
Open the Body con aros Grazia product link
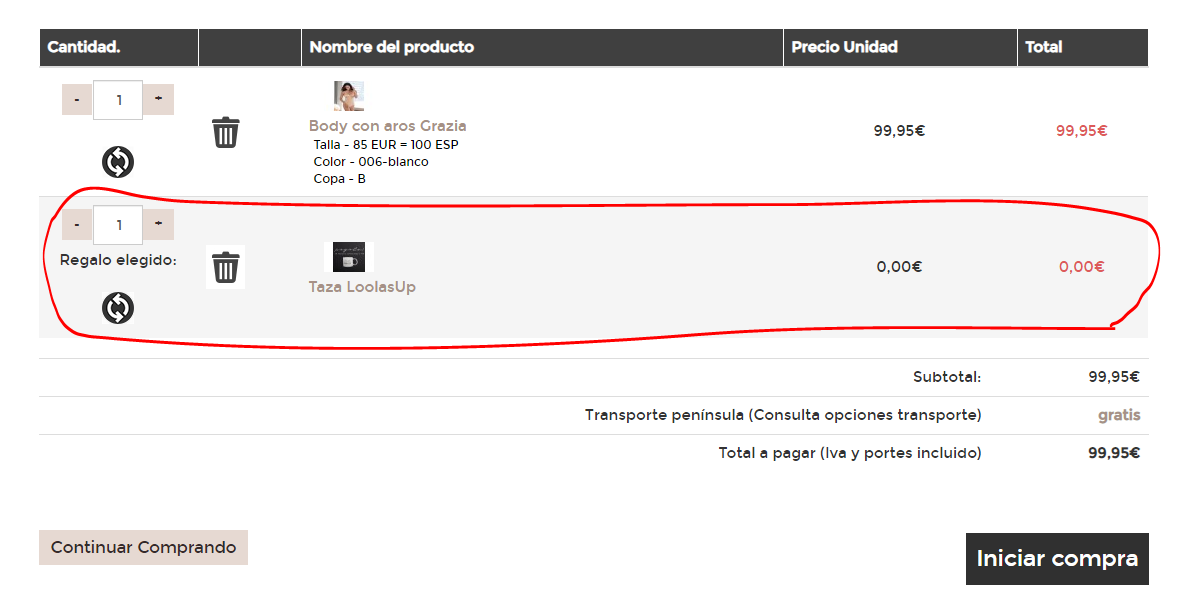388,126
